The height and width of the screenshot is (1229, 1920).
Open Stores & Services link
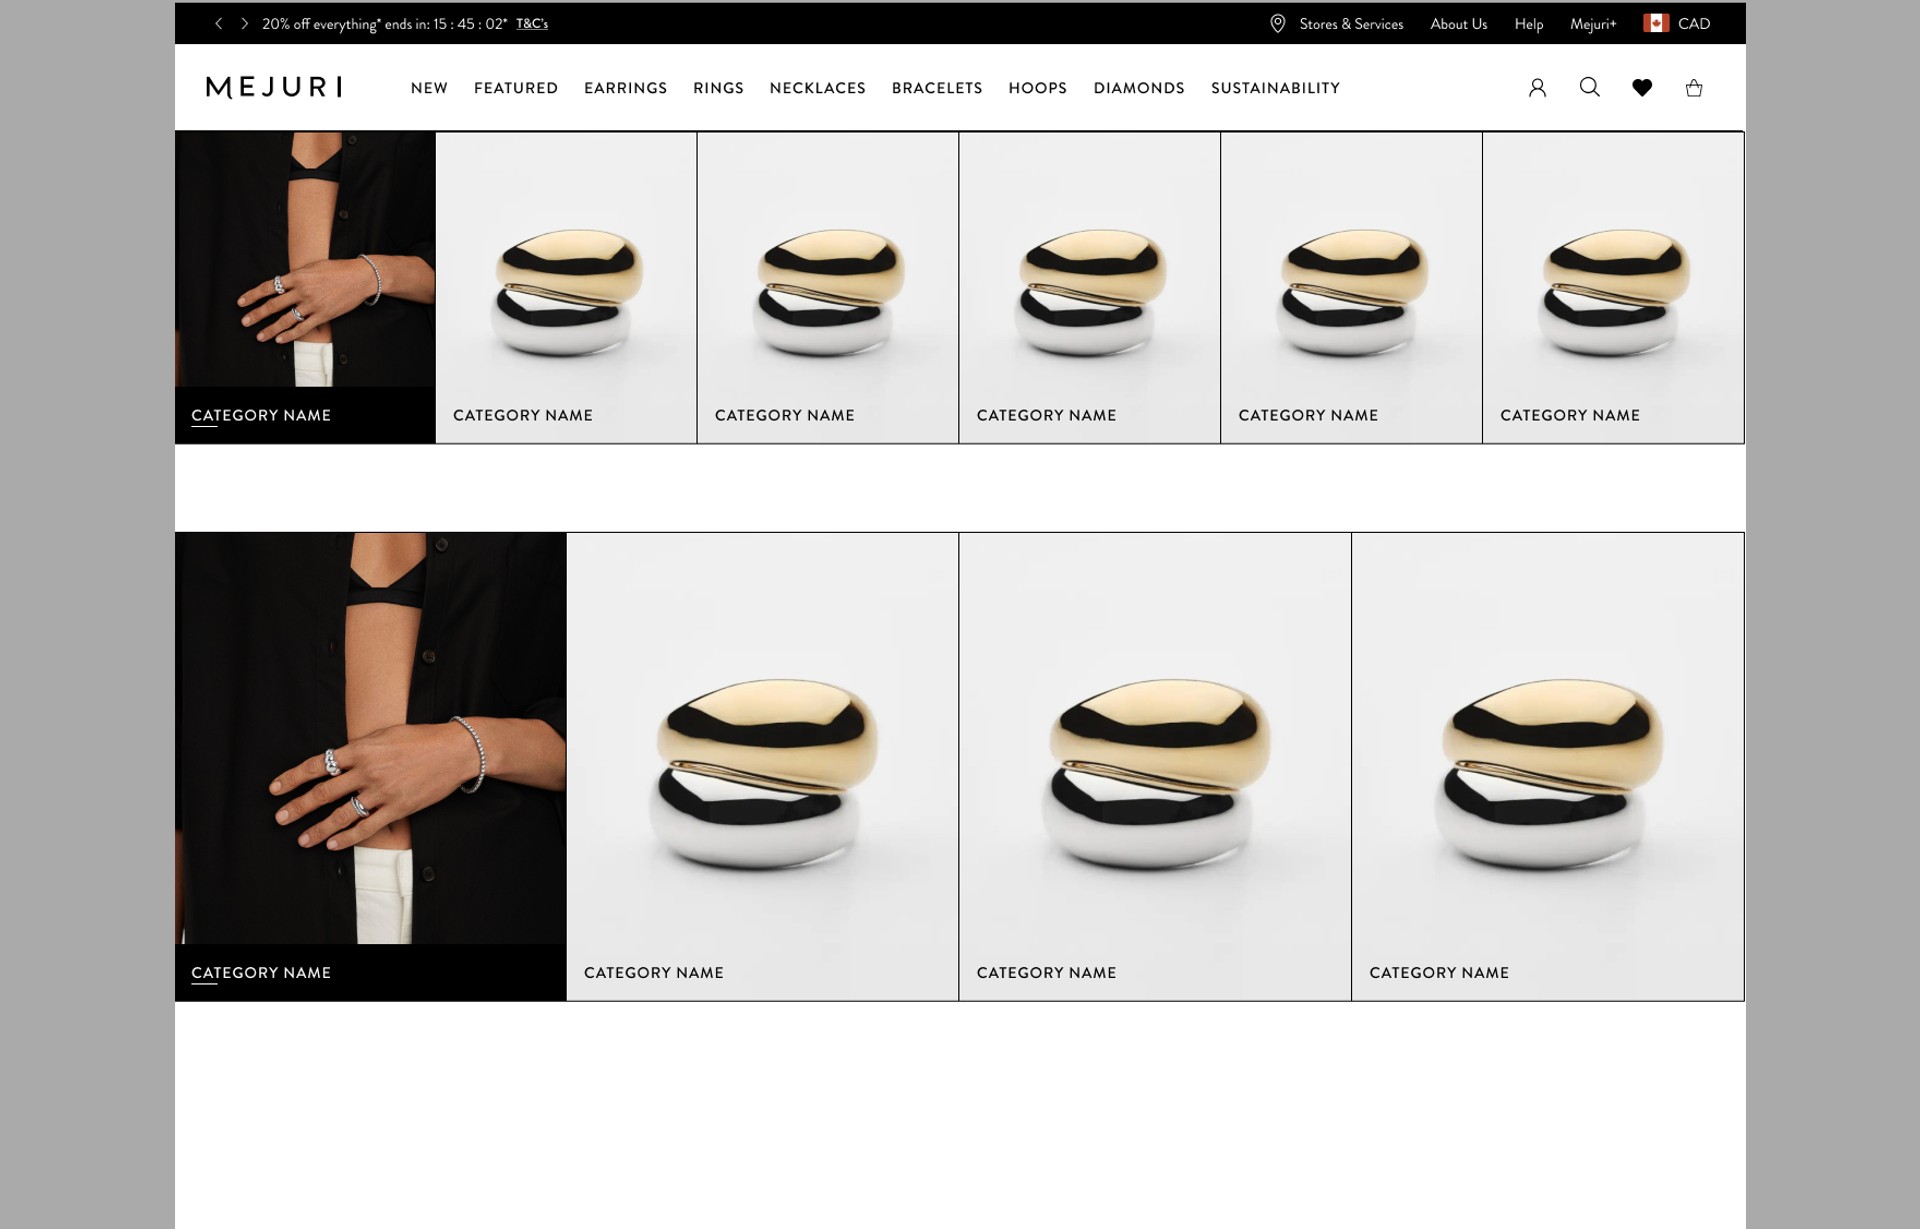(1351, 24)
